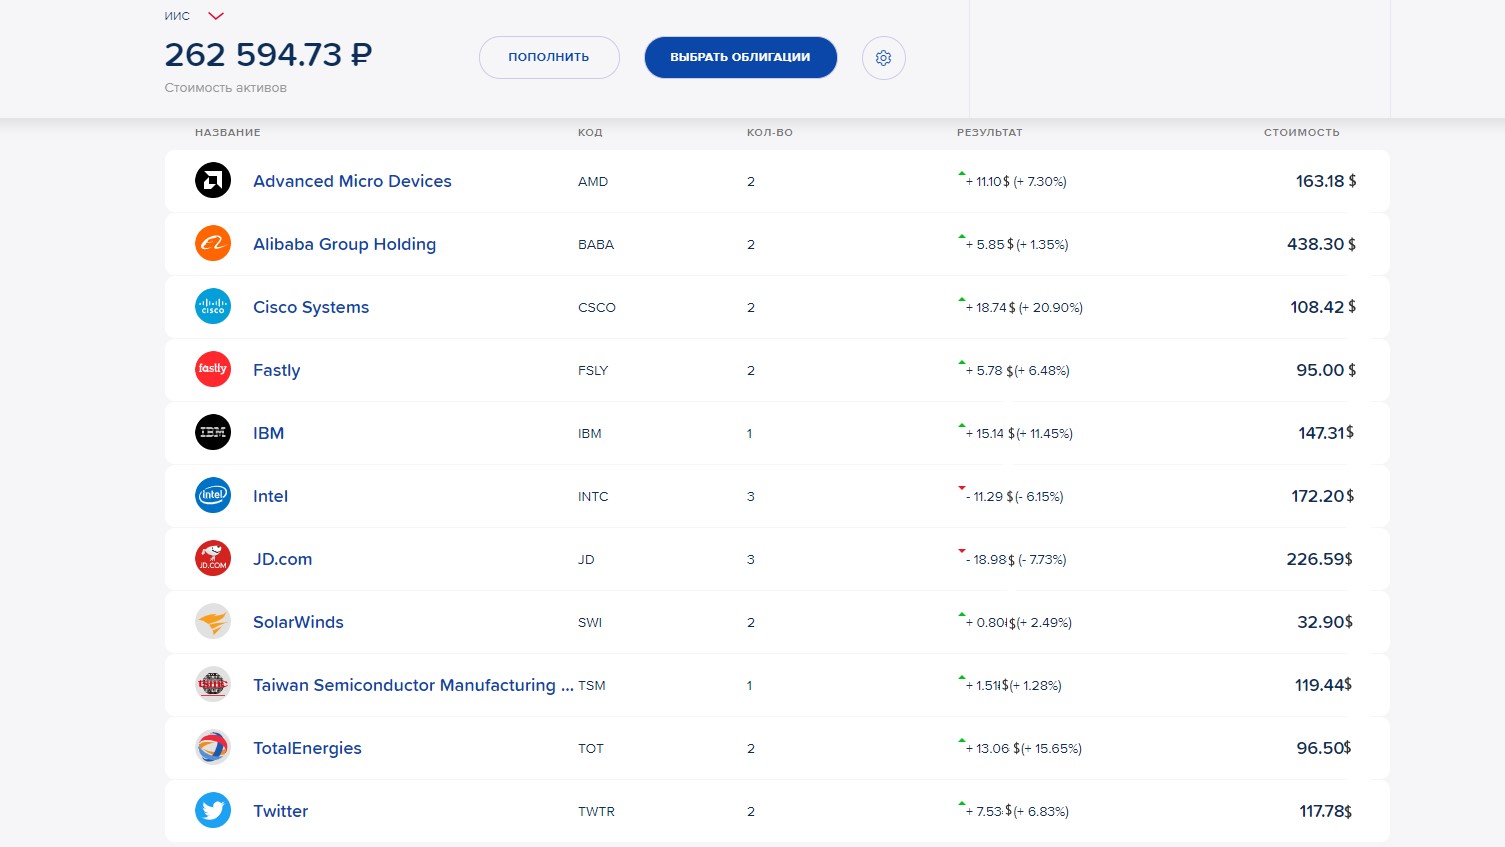Open the IBM stock name link
1505x847 pixels.
pyautogui.click(x=268, y=433)
